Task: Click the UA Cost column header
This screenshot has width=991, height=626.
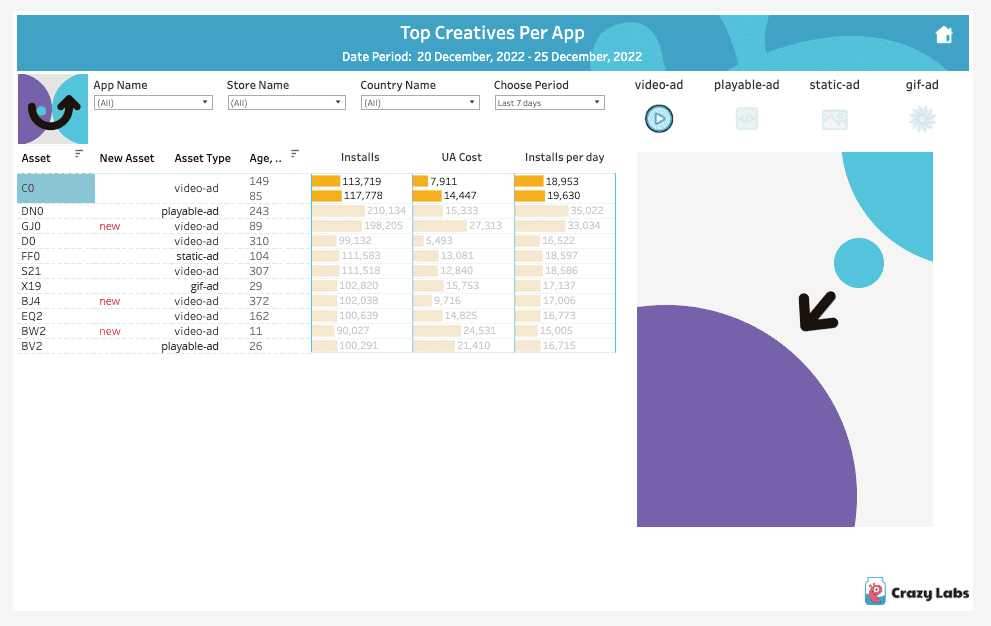Action: tap(461, 157)
